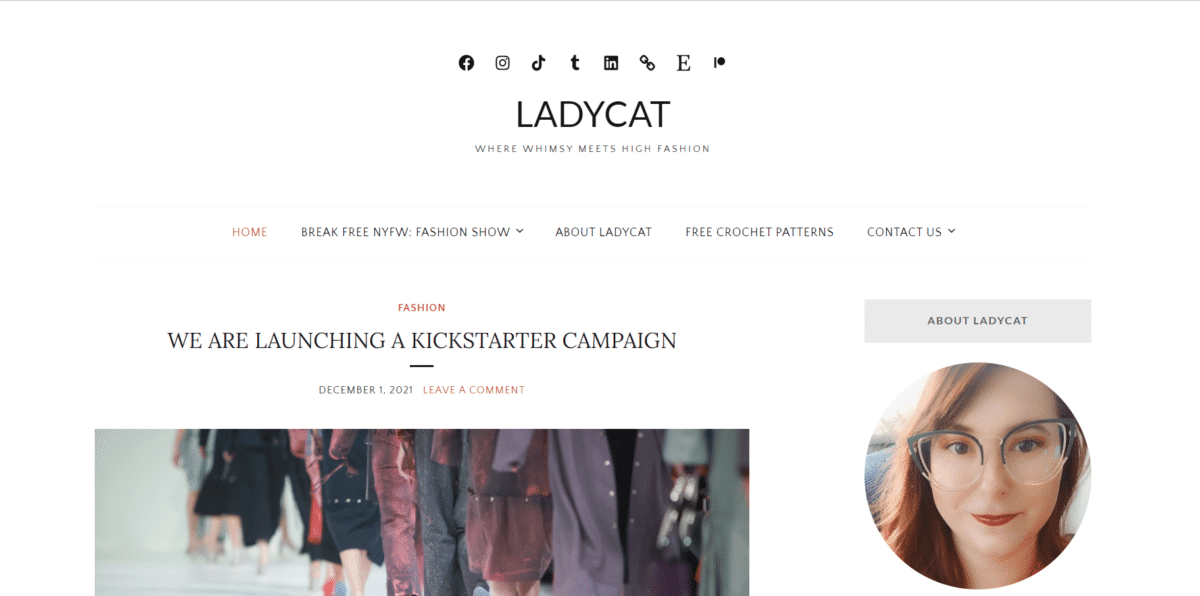
Task: Open the LinkedIn social icon
Action: click(611, 63)
